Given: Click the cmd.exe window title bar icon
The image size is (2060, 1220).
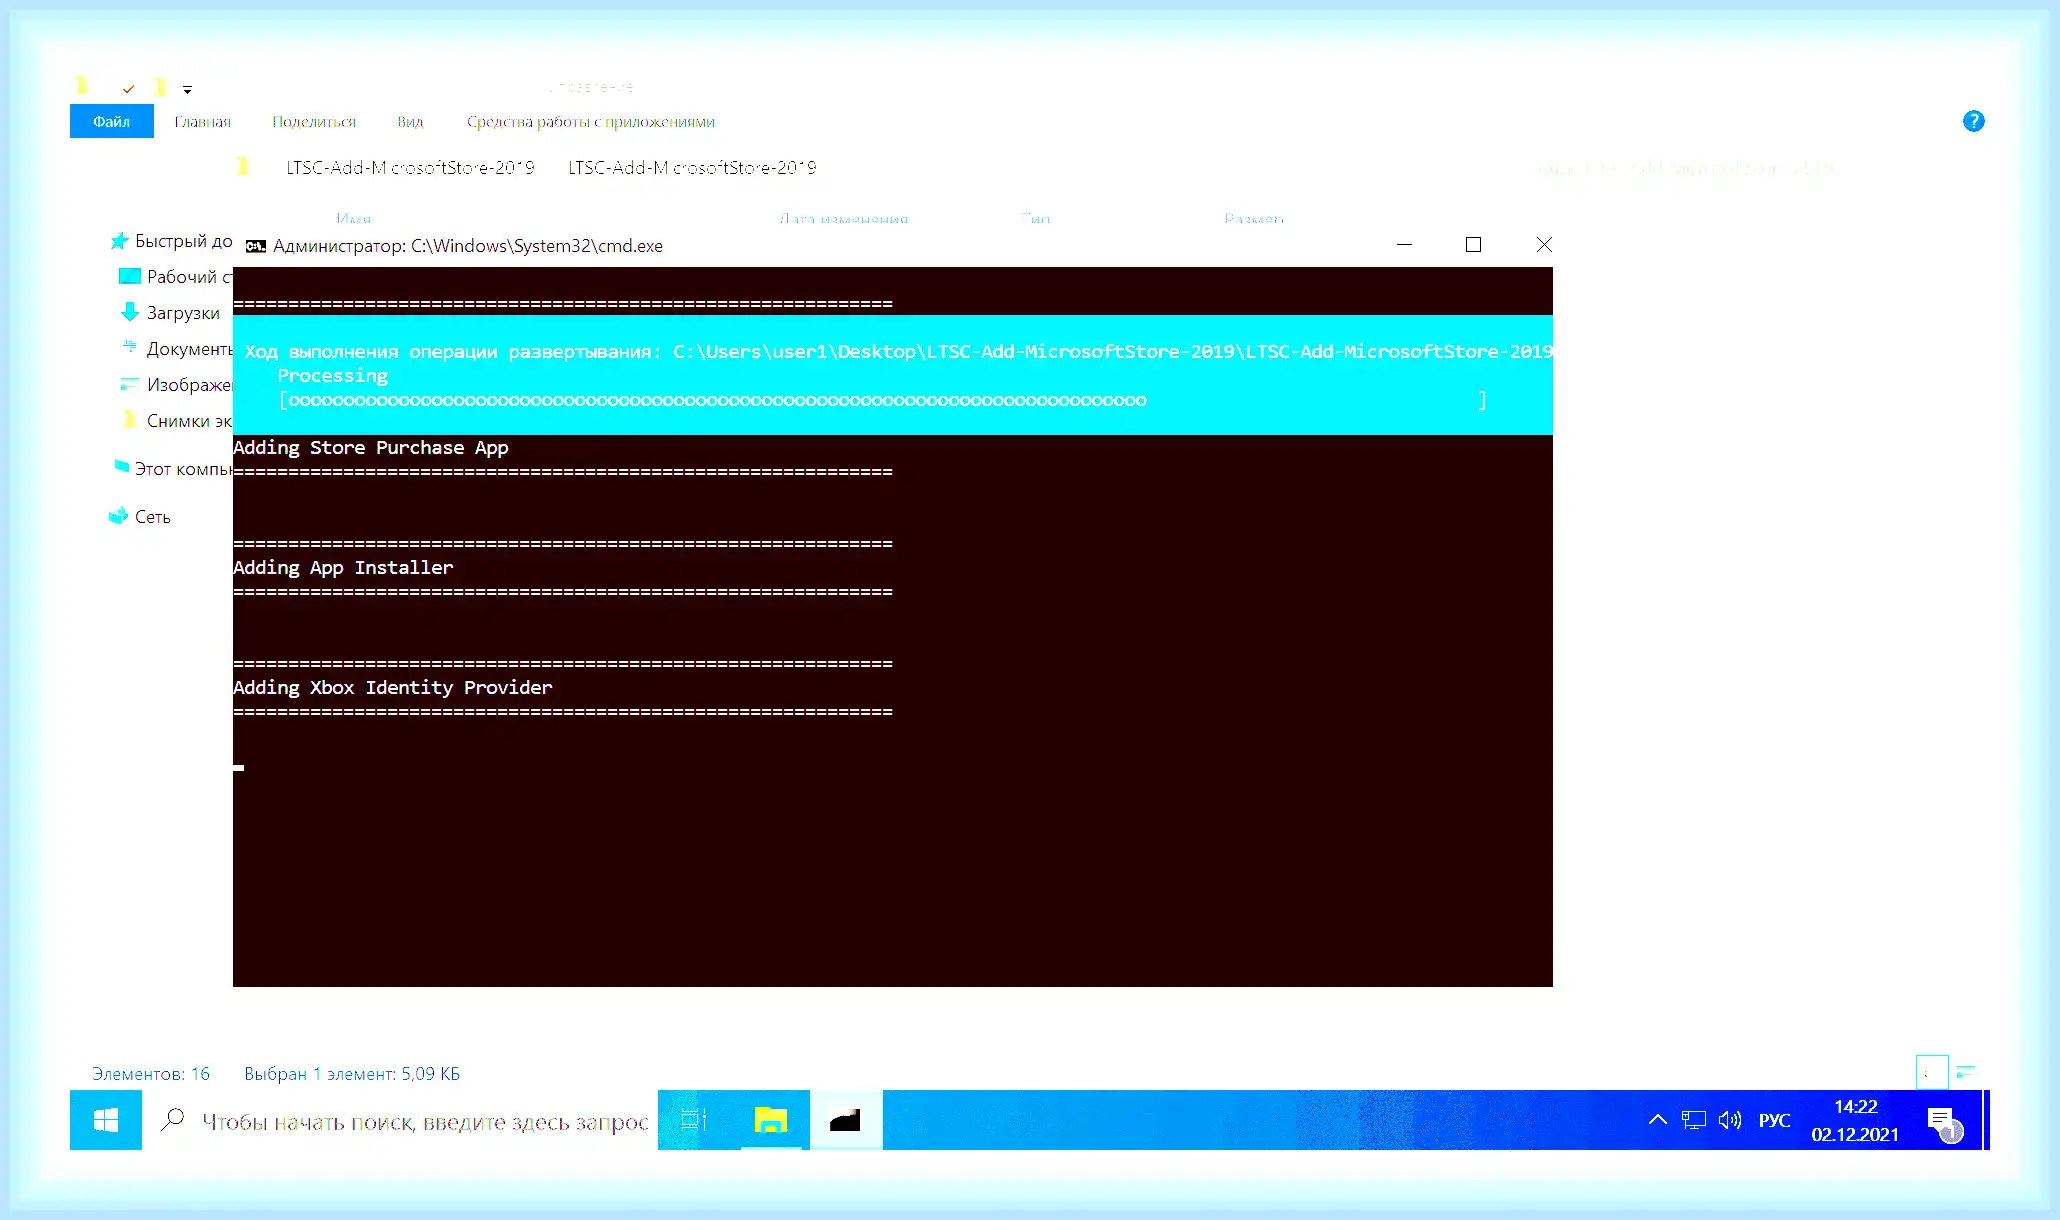Looking at the screenshot, I should click(x=256, y=246).
